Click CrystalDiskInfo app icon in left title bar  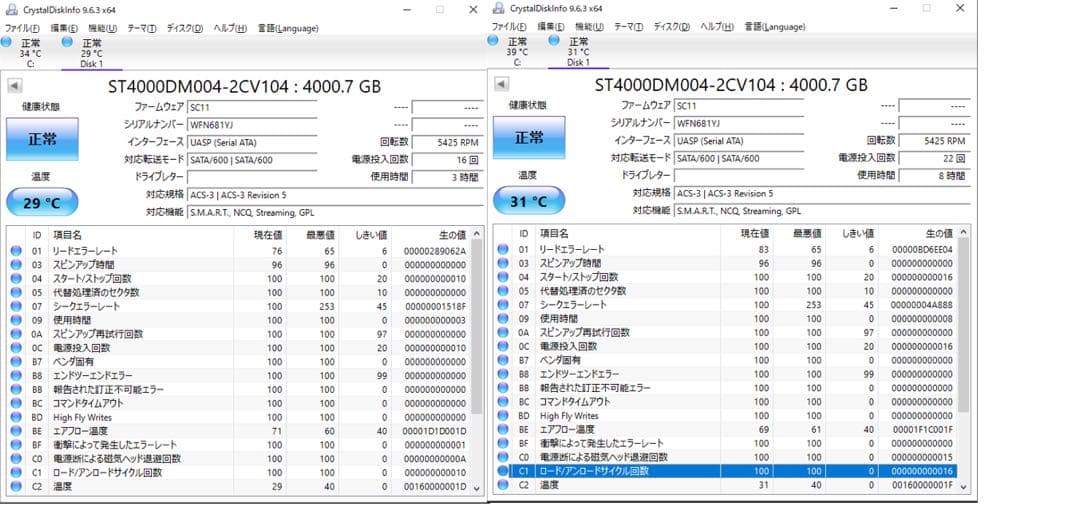tap(12, 9)
